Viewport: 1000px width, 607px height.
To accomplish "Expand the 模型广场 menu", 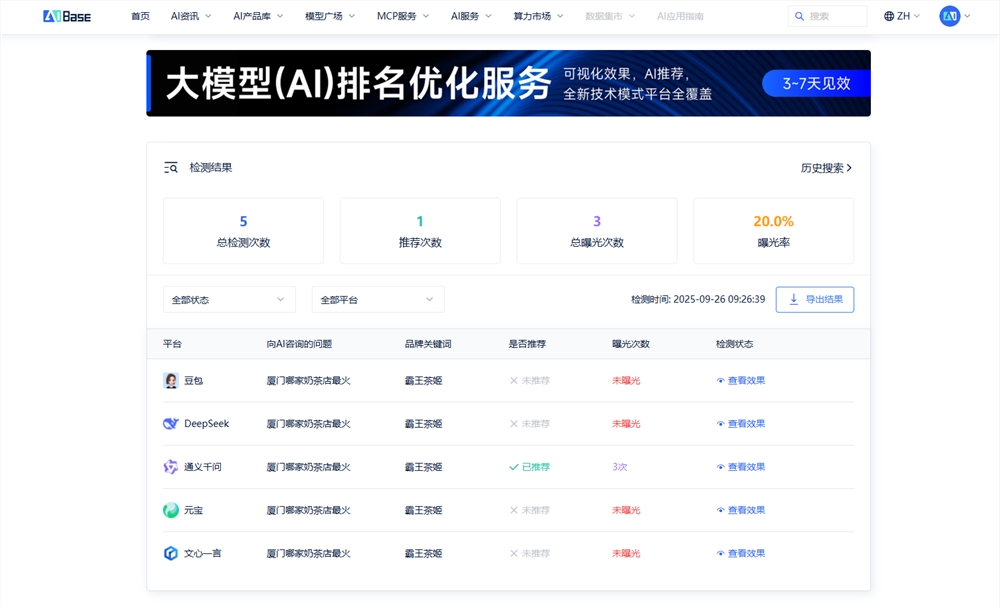I will [x=330, y=16].
